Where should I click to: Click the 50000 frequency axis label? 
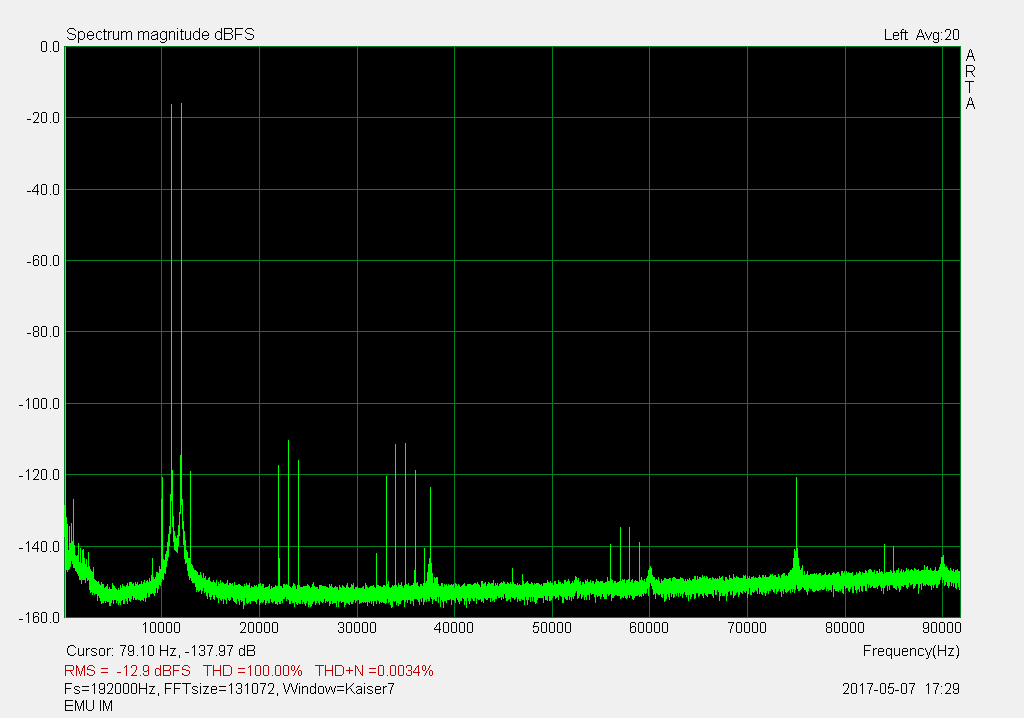tap(552, 628)
